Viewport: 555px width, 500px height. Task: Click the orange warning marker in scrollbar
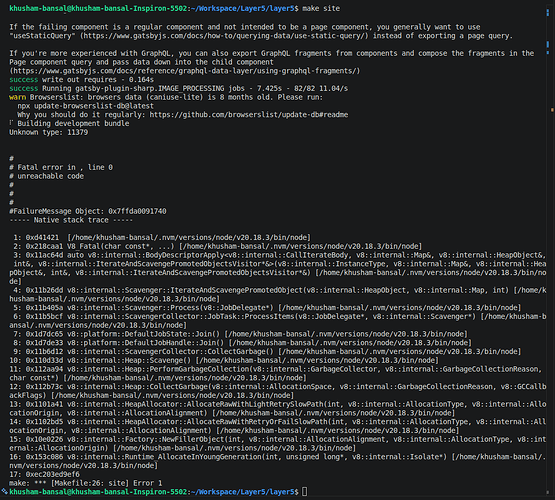(x=552, y=110)
